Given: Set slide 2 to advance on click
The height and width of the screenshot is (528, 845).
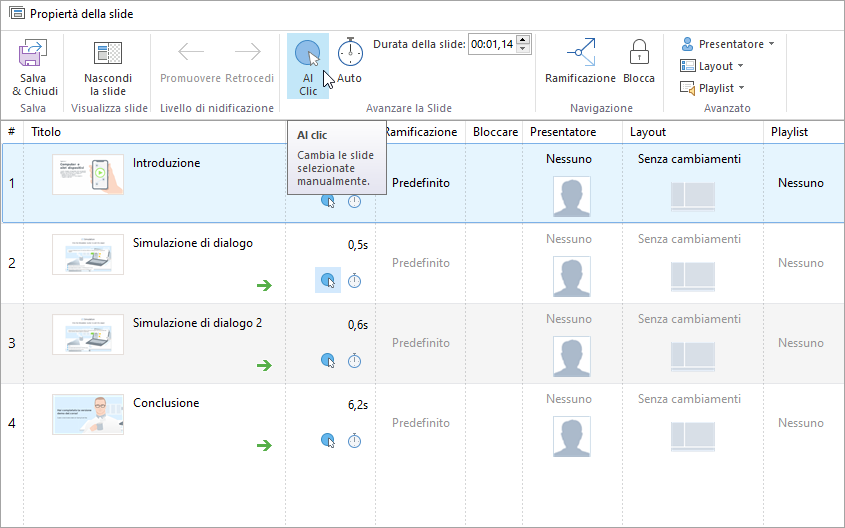Looking at the screenshot, I should tap(328, 281).
